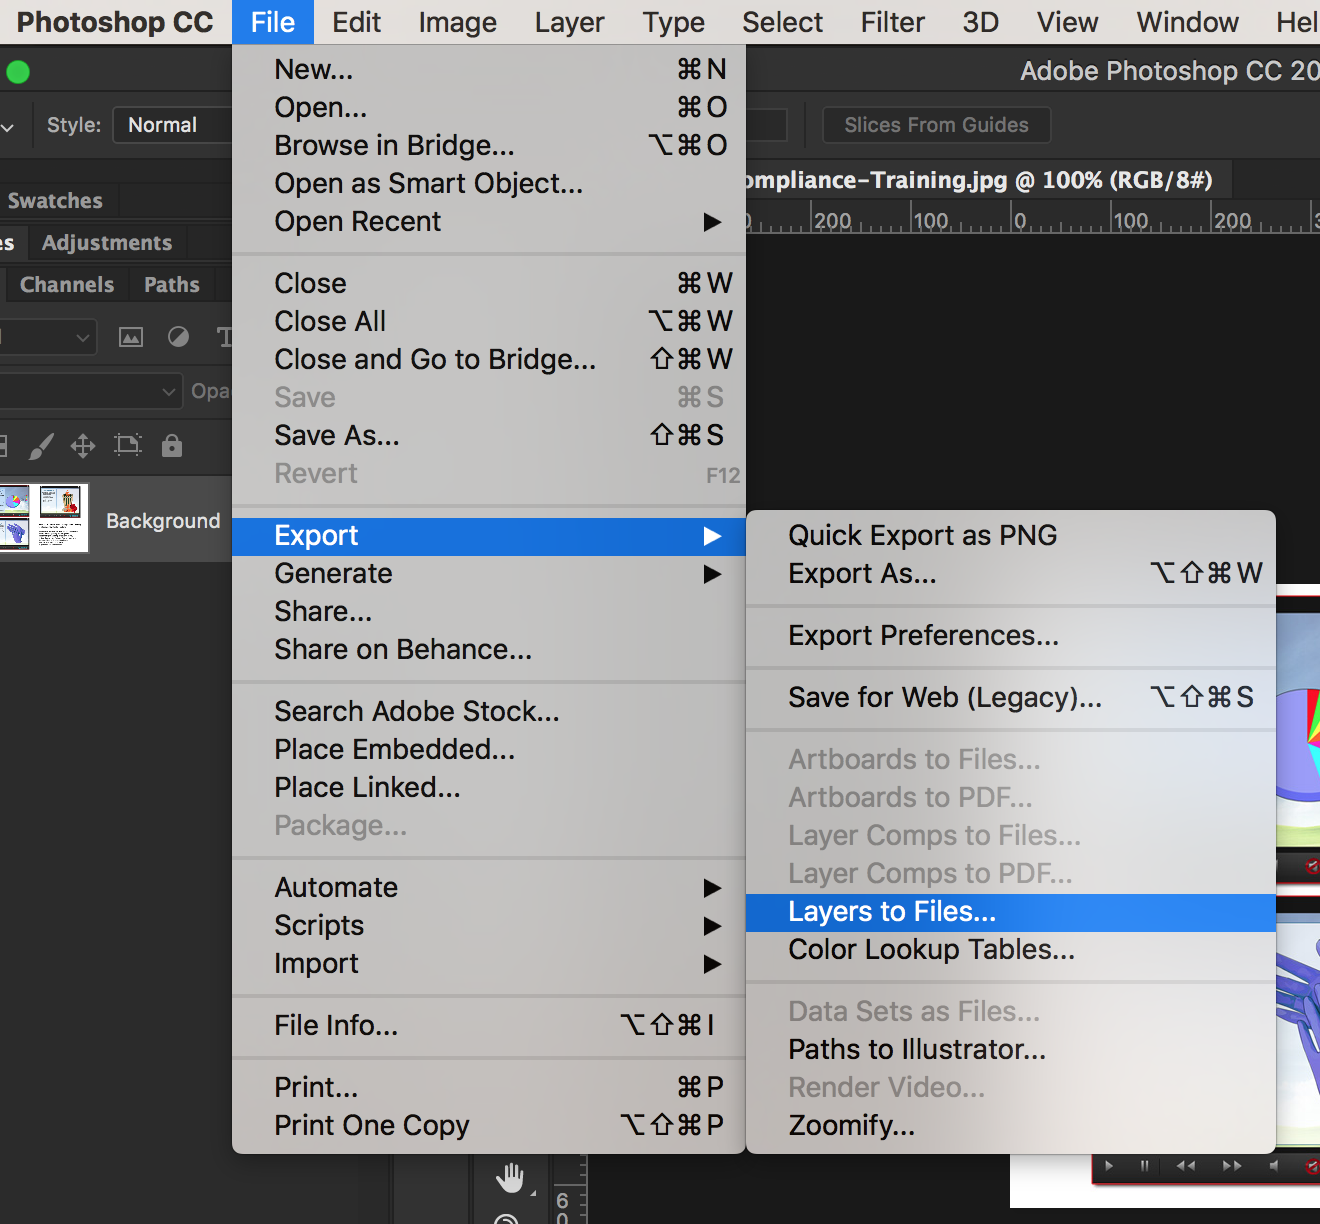Choose Layers to Files... from Export submenu

pos(1011,912)
